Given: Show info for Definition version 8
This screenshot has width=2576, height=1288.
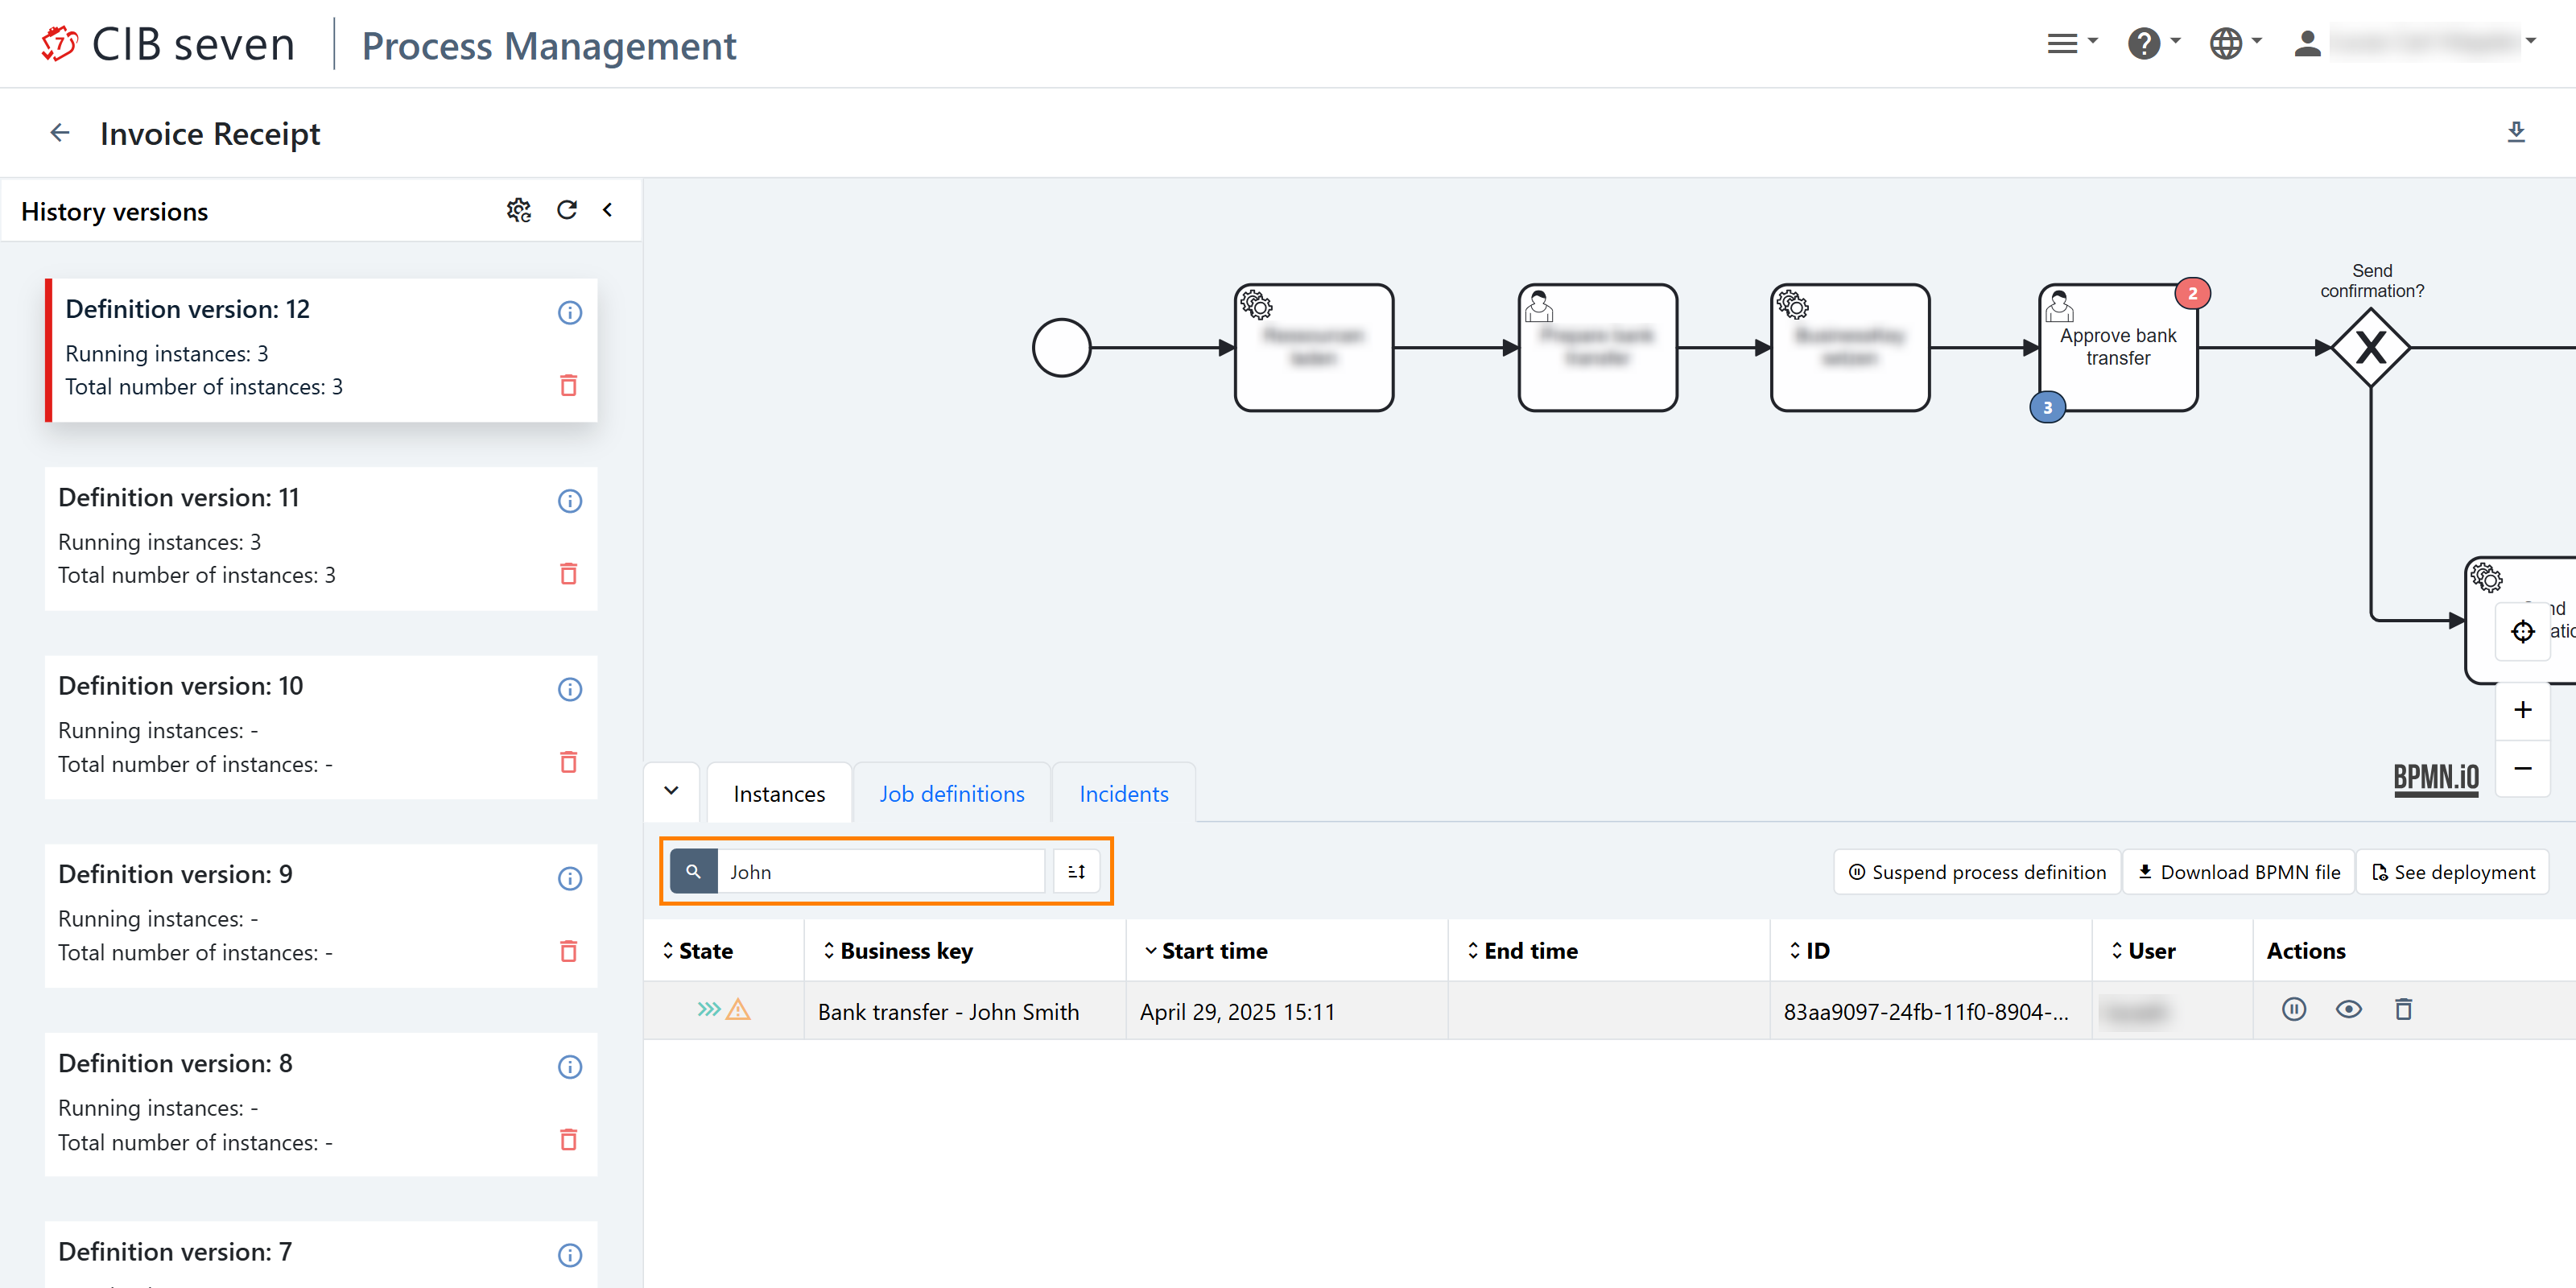Looking at the screenshot, I should coord(570,1067).
